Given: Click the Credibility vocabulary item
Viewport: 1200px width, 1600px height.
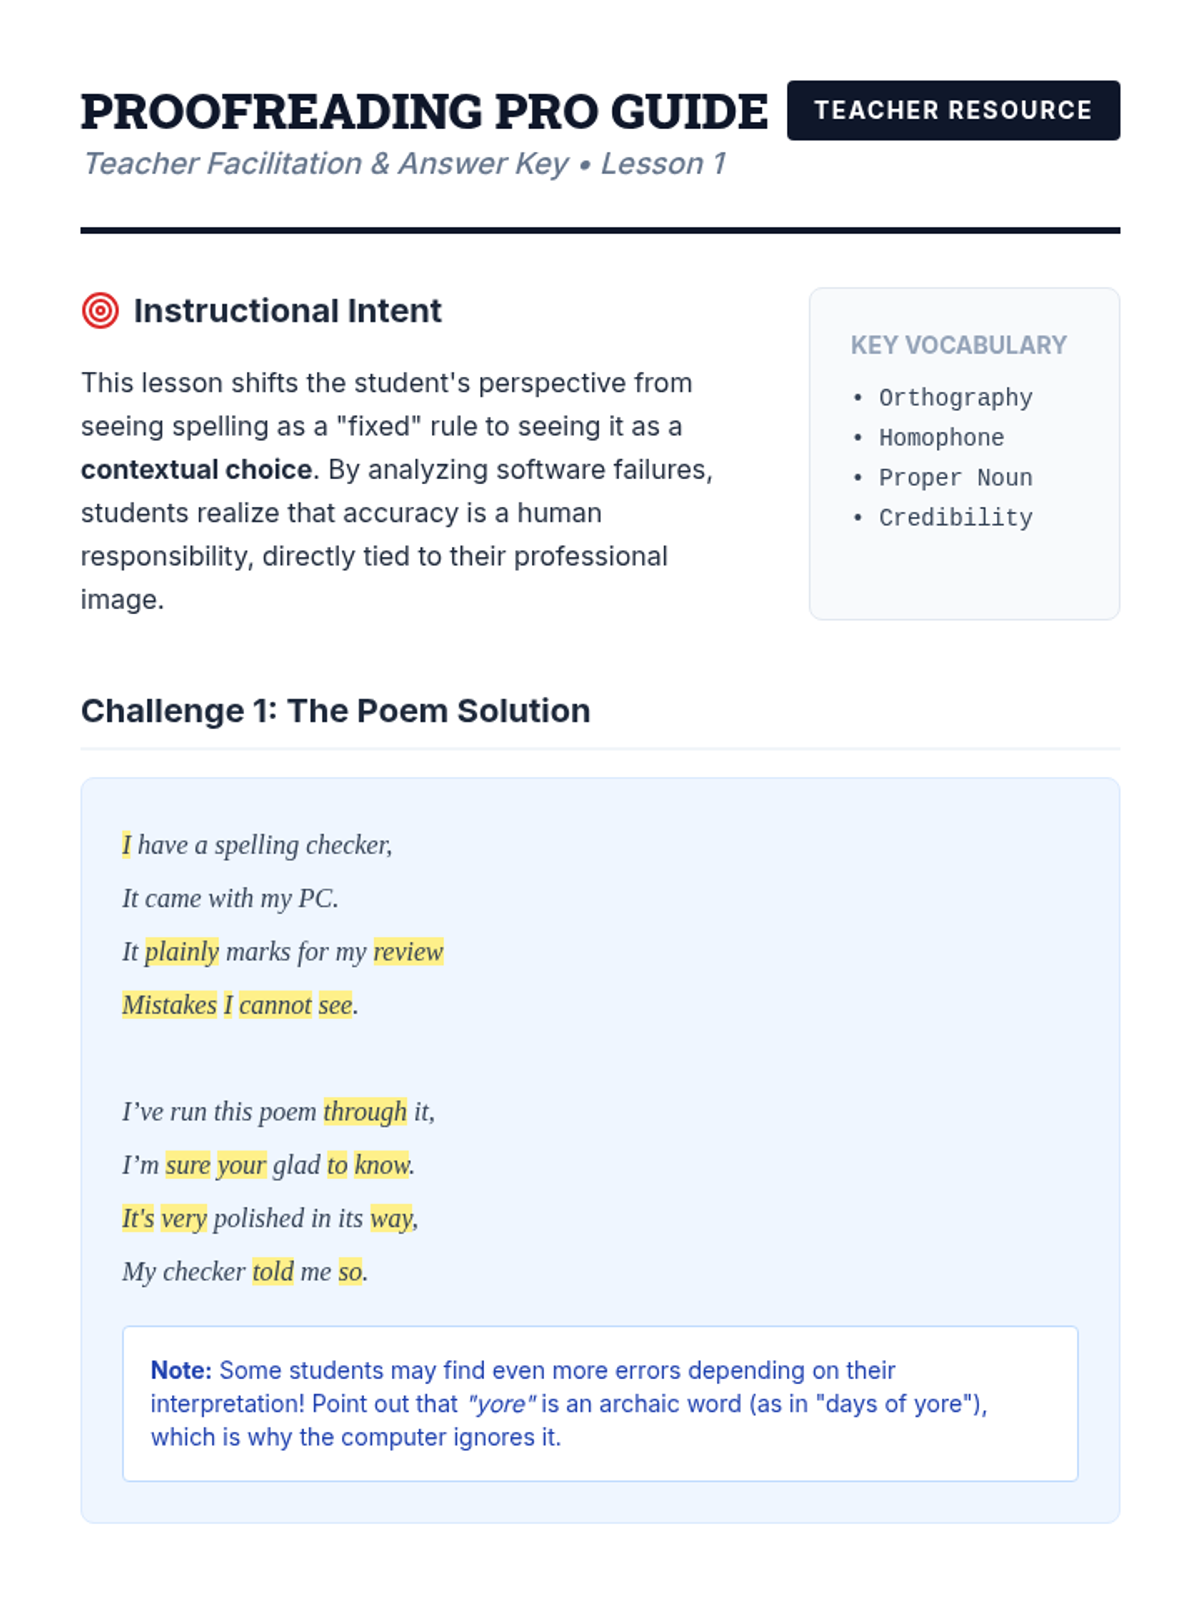Looking at the screenshot, I should click(955, 518).
